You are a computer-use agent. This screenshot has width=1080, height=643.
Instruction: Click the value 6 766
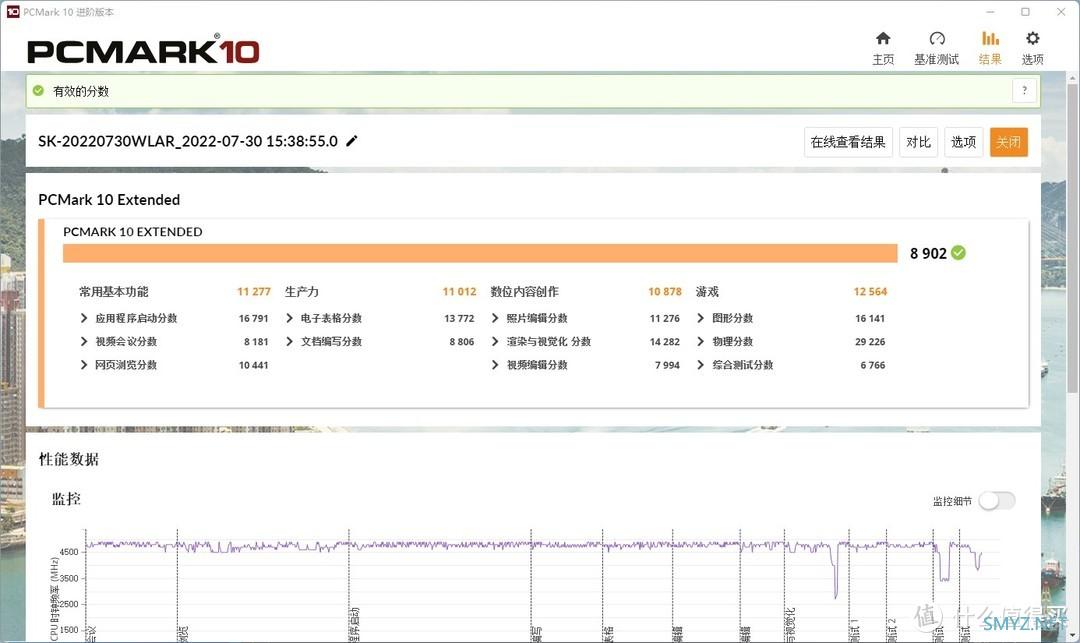[873, 365]
